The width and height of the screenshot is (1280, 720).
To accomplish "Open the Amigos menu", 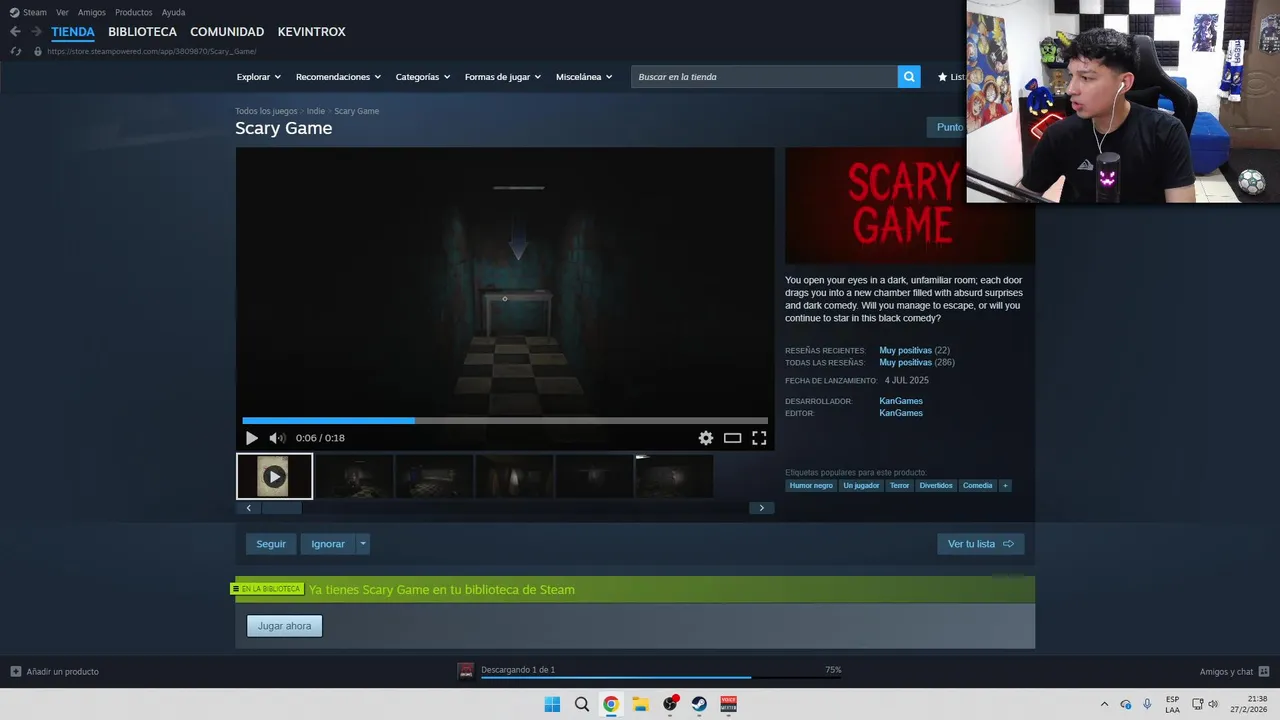I will coord(92,12).
